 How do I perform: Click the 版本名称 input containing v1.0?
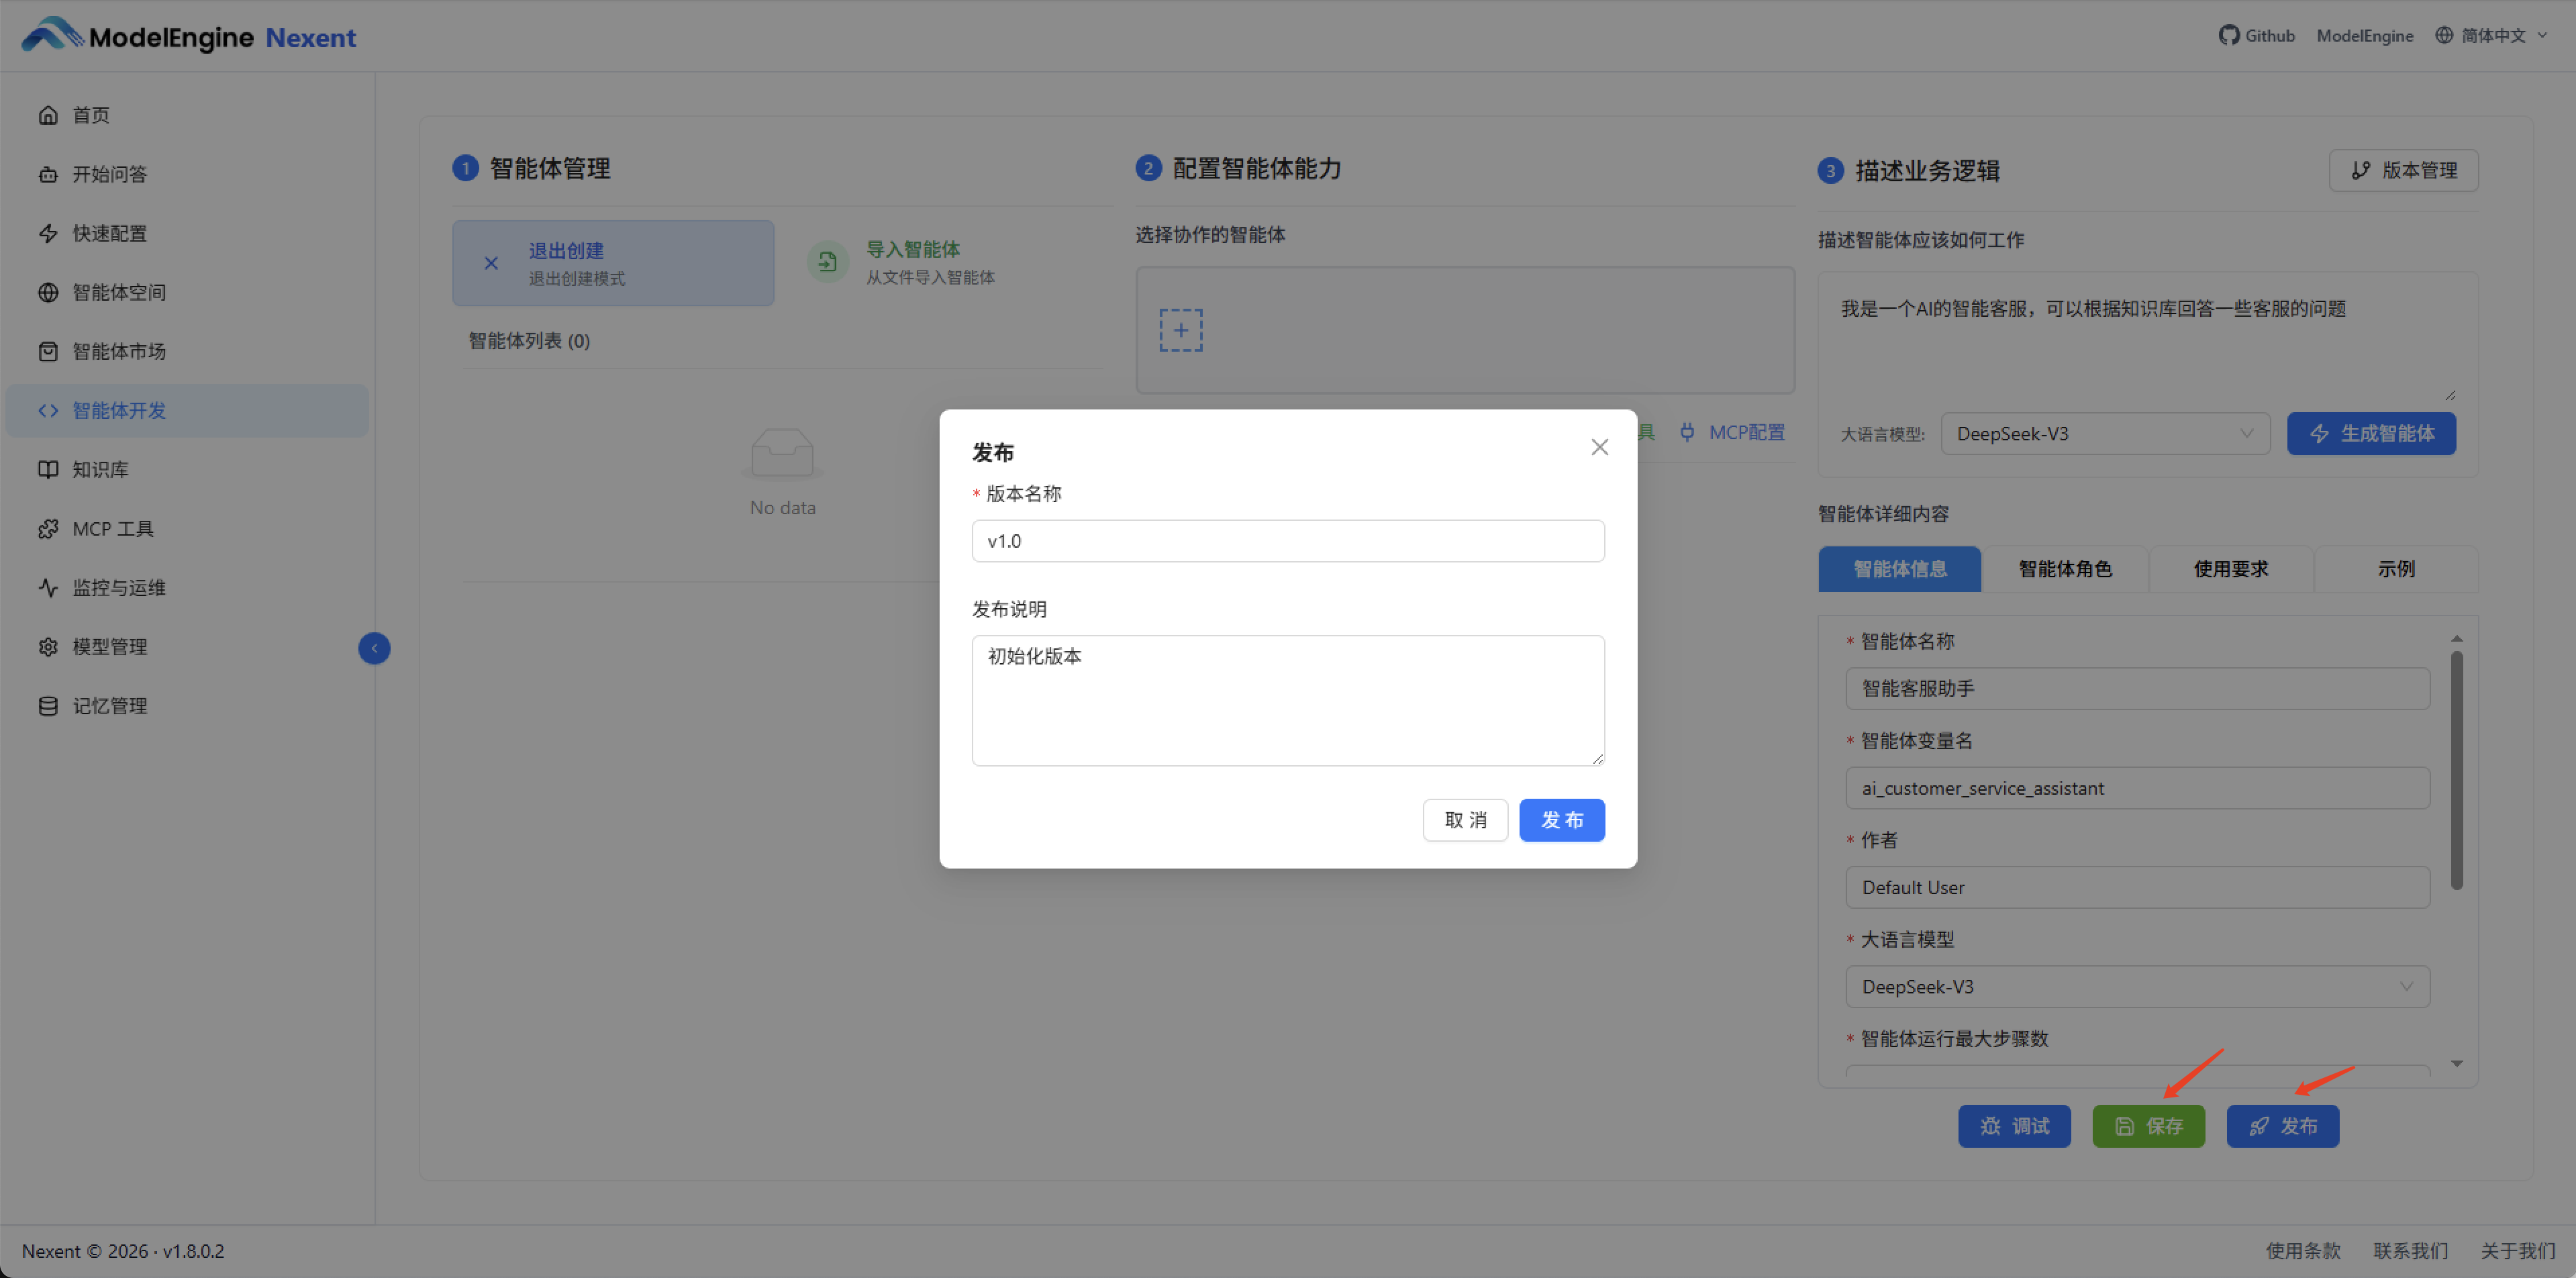1288,540
